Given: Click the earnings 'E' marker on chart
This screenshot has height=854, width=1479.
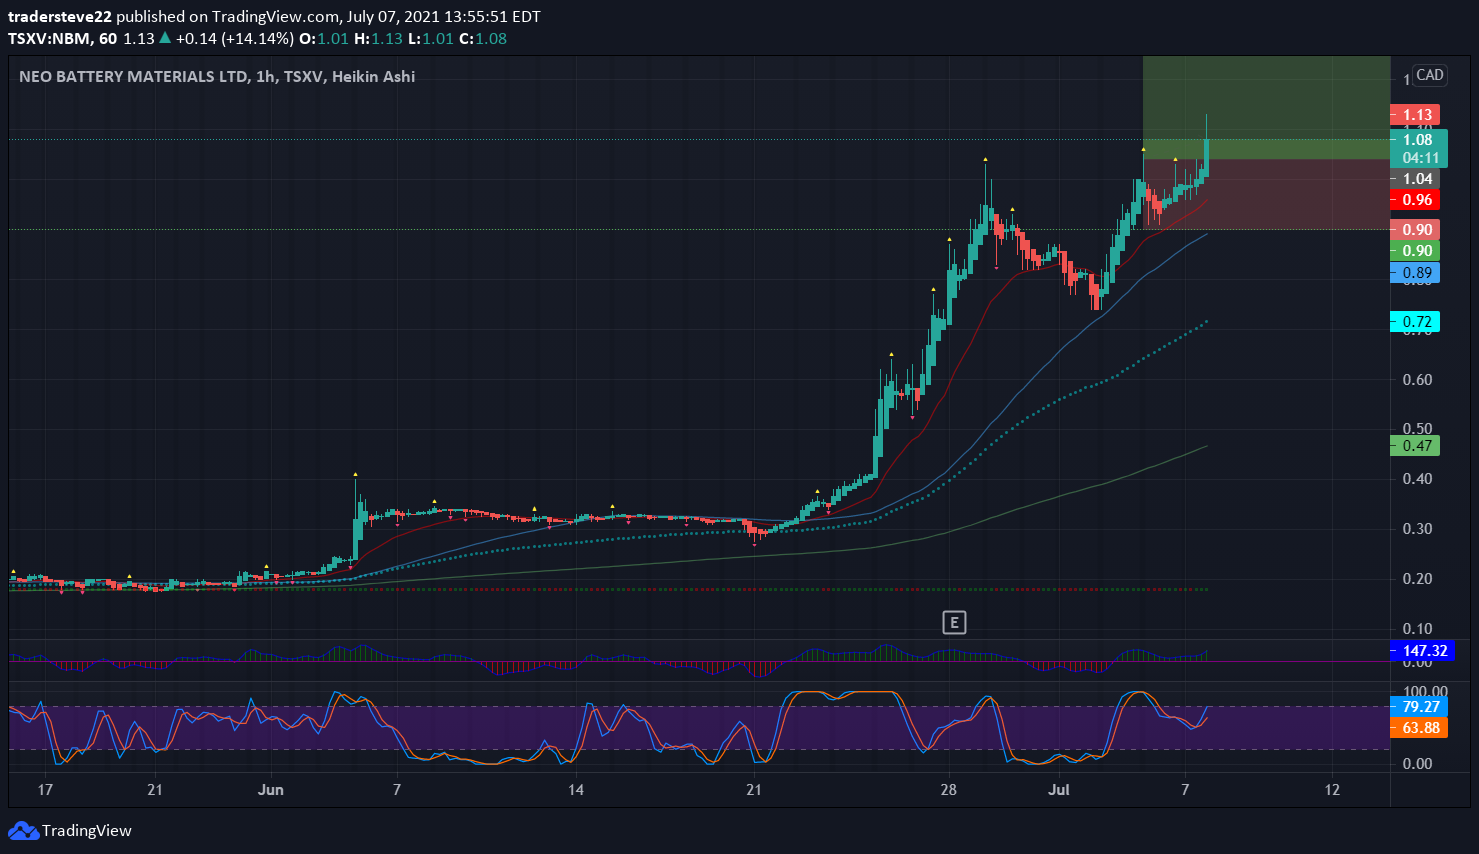Looking at the screenshot, I should [954, 623].
